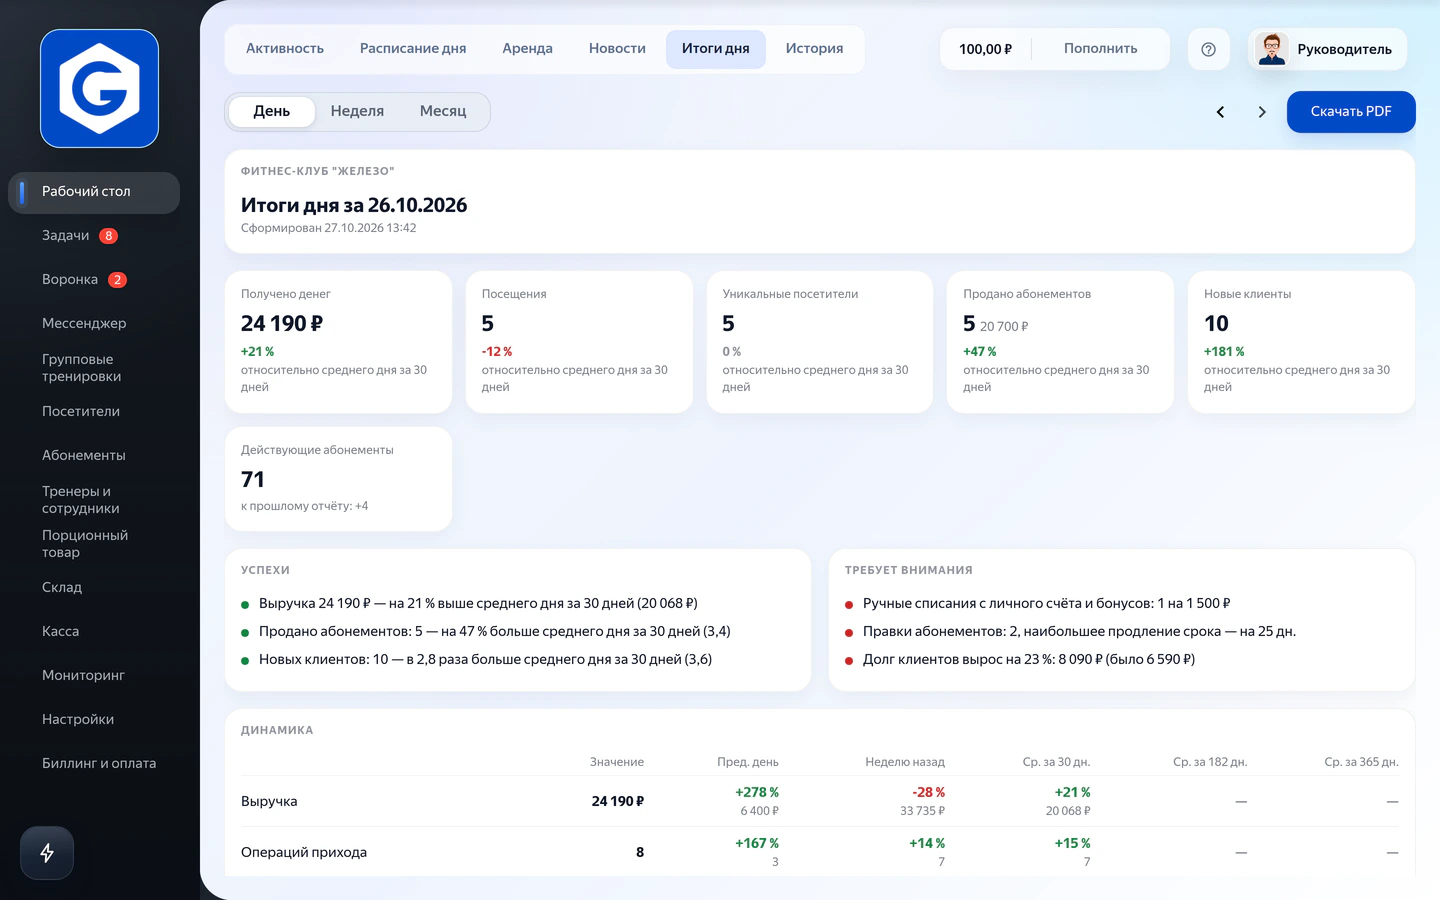Open Посетители in the sidebar

pos(94,412)
